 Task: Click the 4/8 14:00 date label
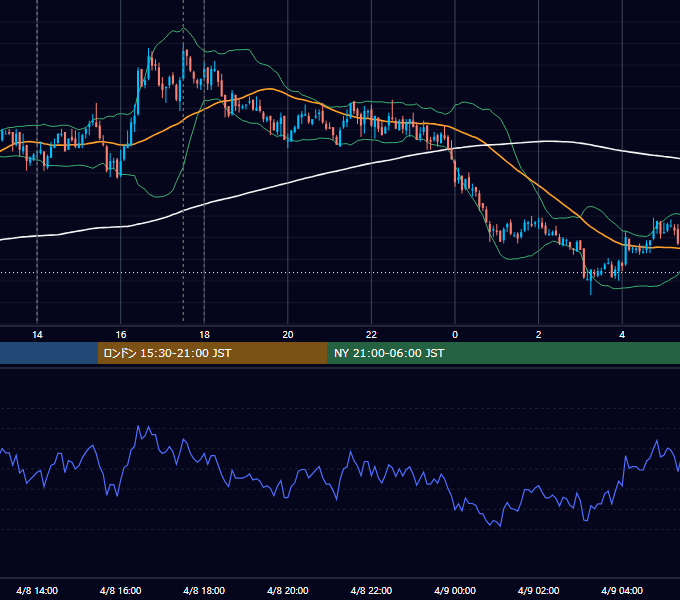37,590
